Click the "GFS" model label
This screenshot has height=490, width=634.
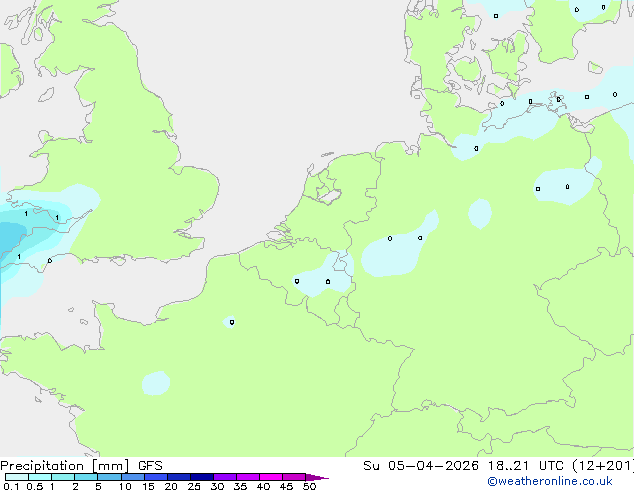[x=150, y=466]
